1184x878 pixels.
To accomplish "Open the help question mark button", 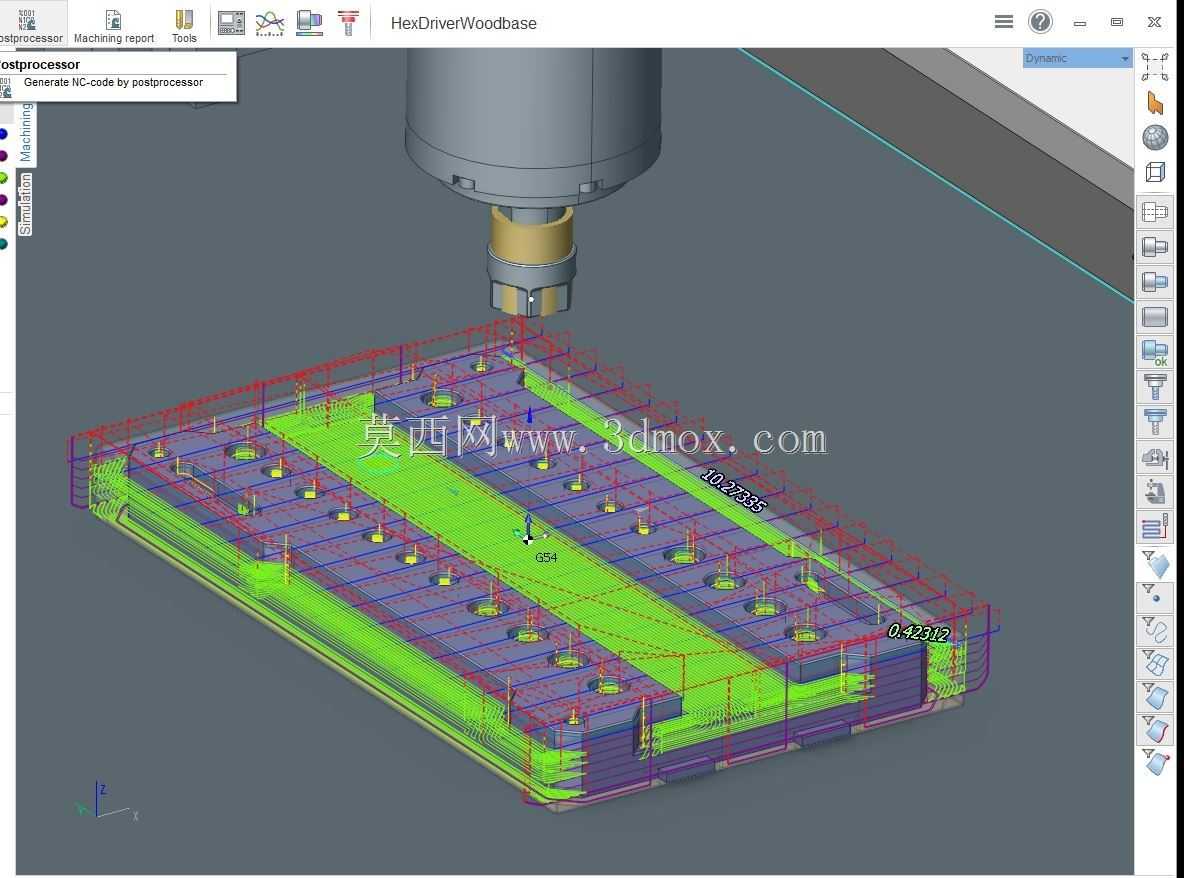I will click(1041, 22).
